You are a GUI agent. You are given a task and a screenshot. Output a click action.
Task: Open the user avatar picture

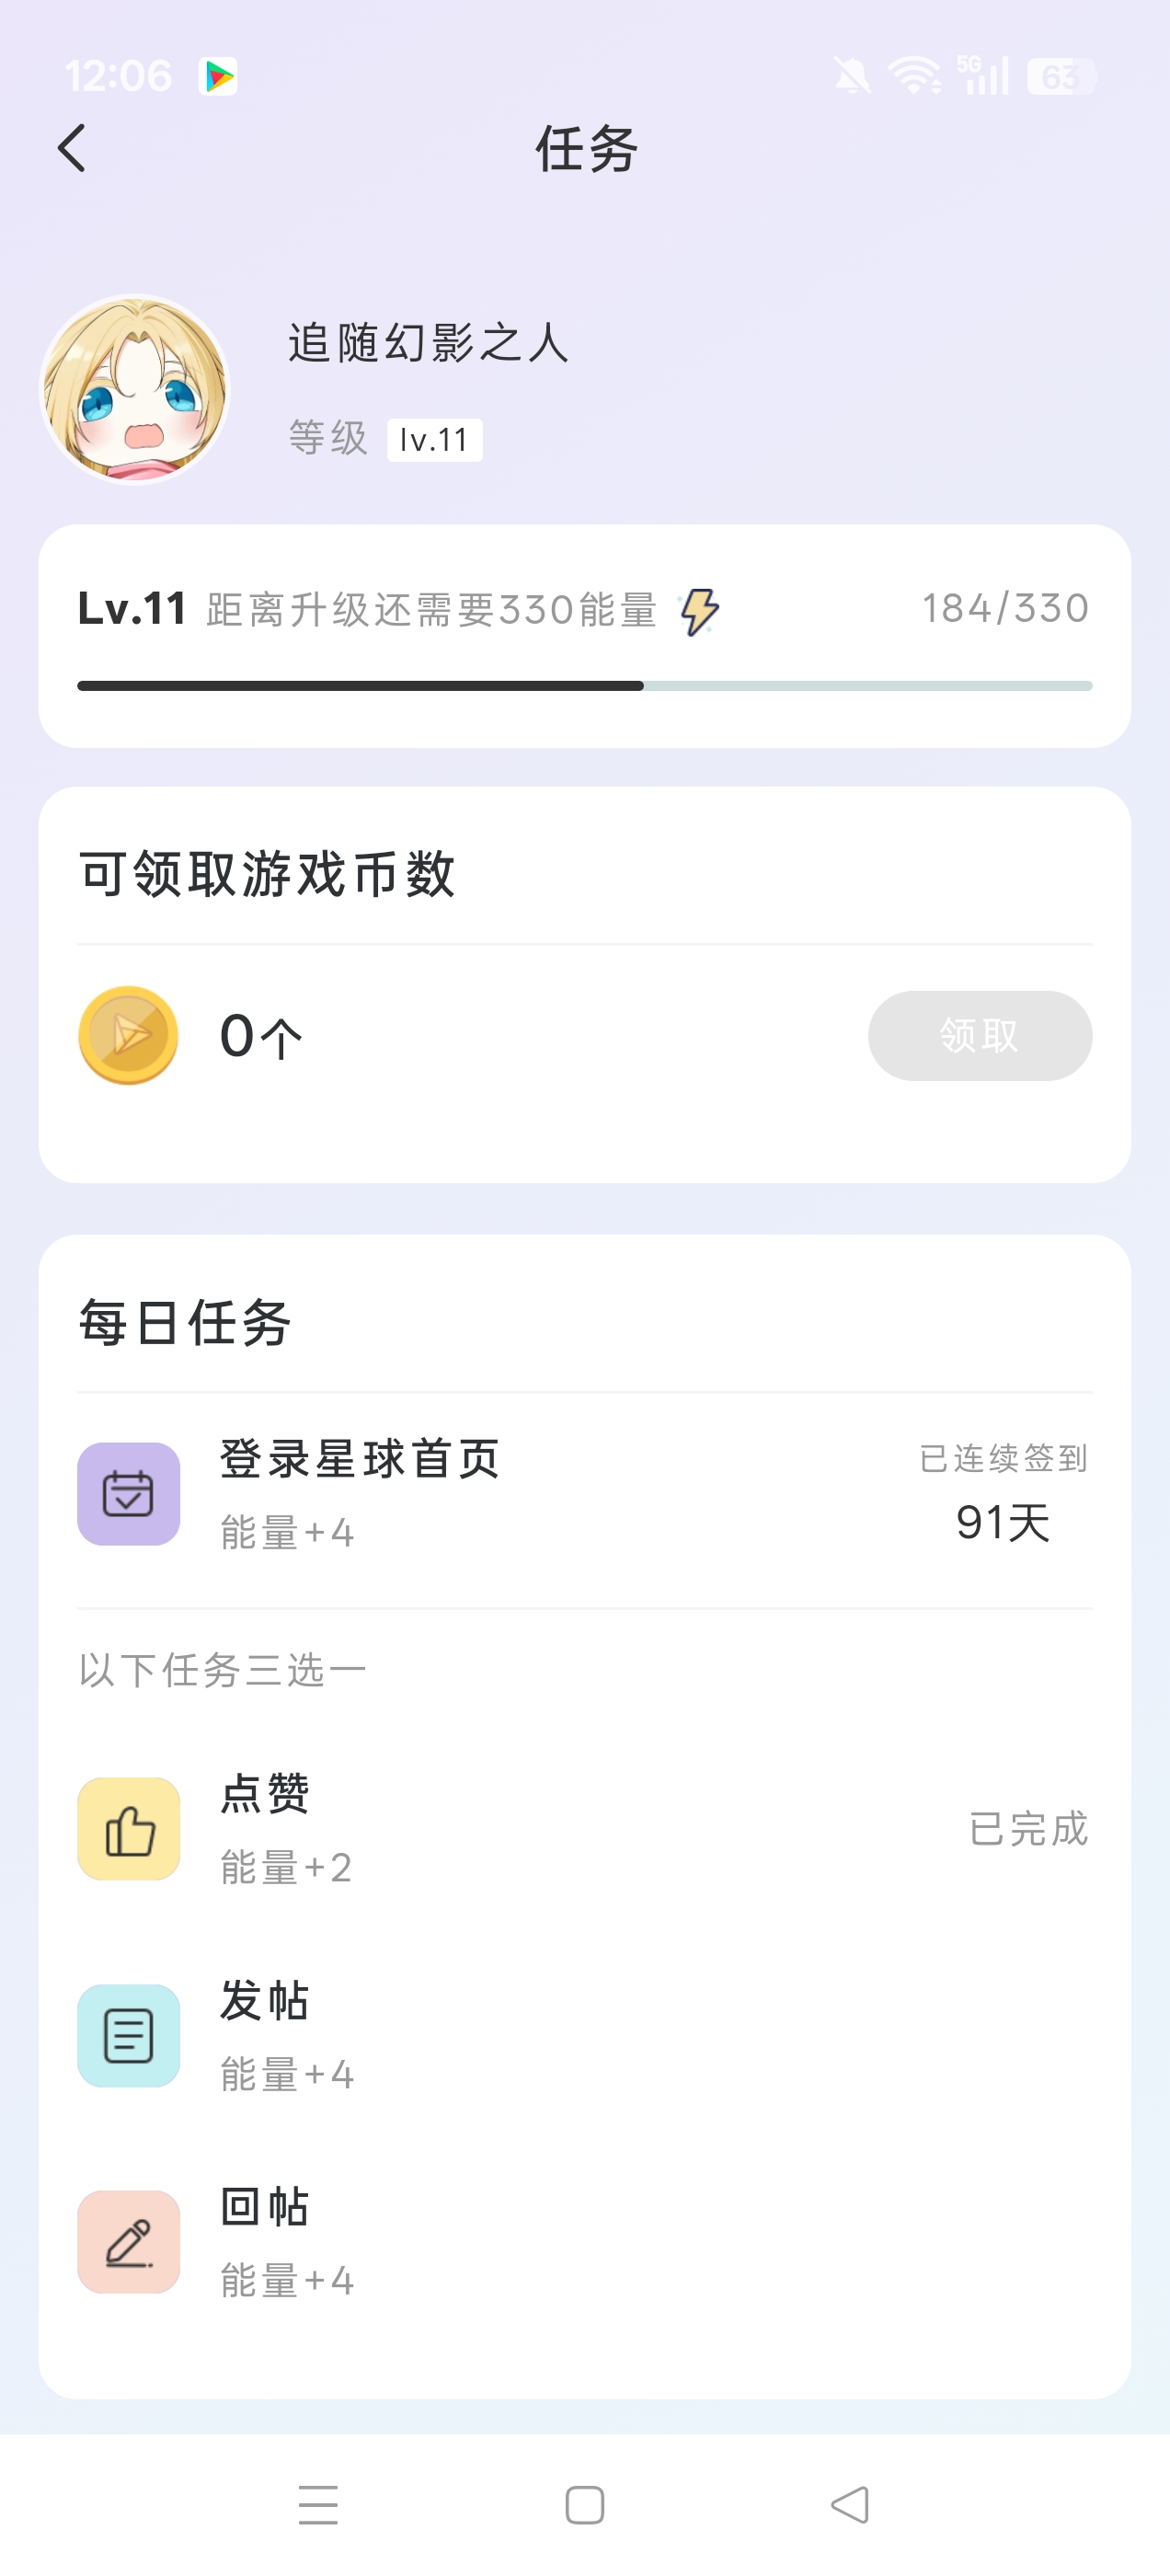click(135, 388)
